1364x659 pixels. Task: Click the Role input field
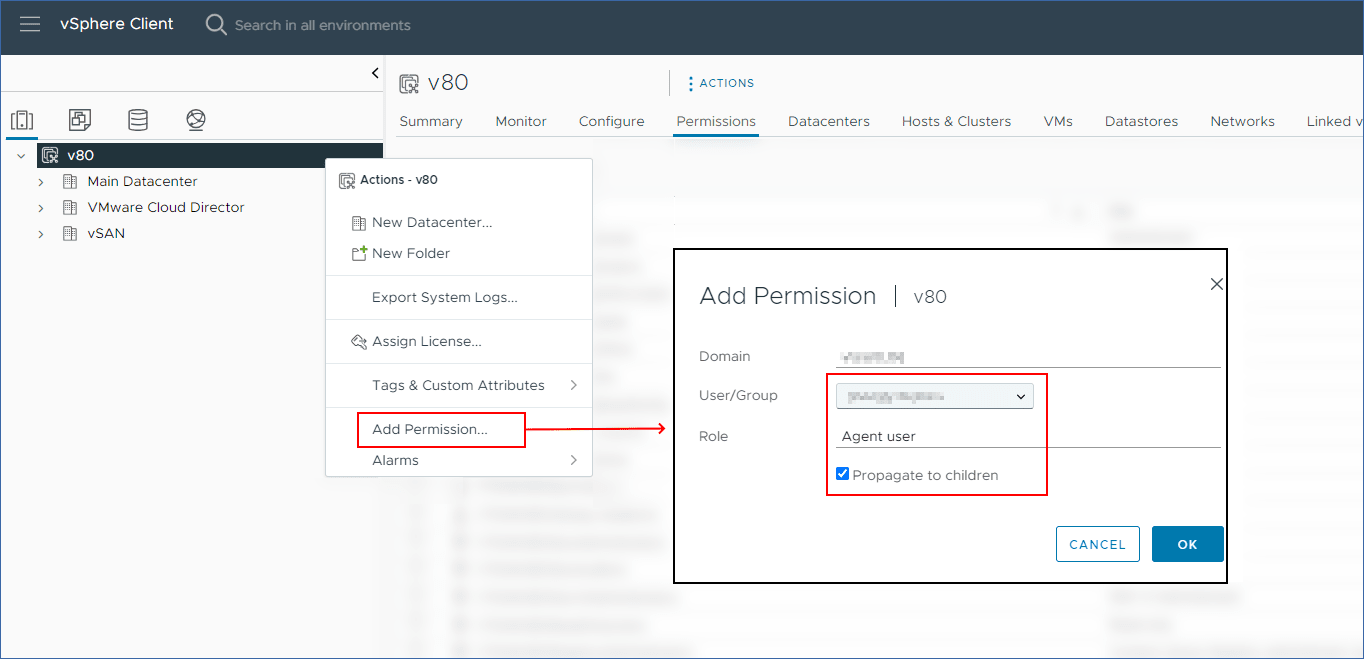(1028, 436)
